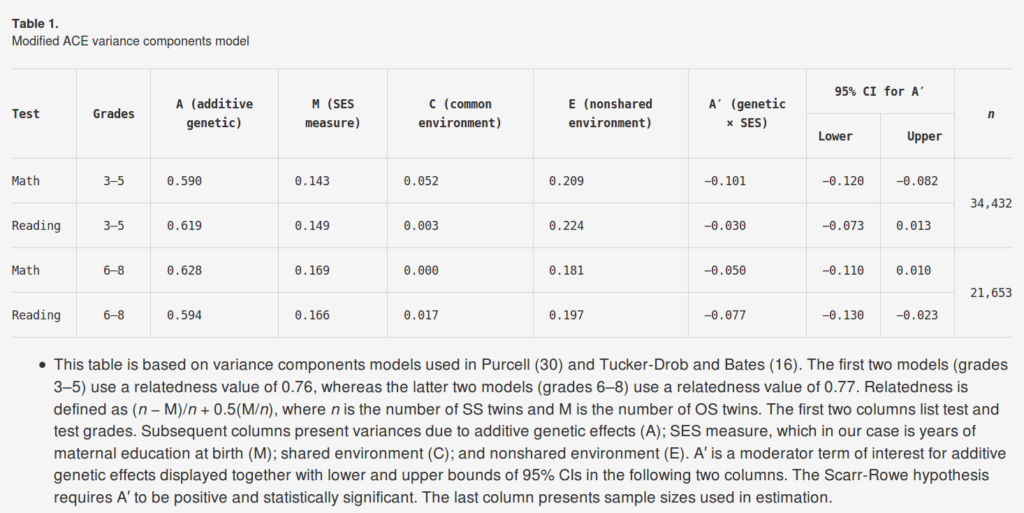Screen dimensions: 1024x513
Task: Click the sample size cell 21,653
Action: pos(991,293)
